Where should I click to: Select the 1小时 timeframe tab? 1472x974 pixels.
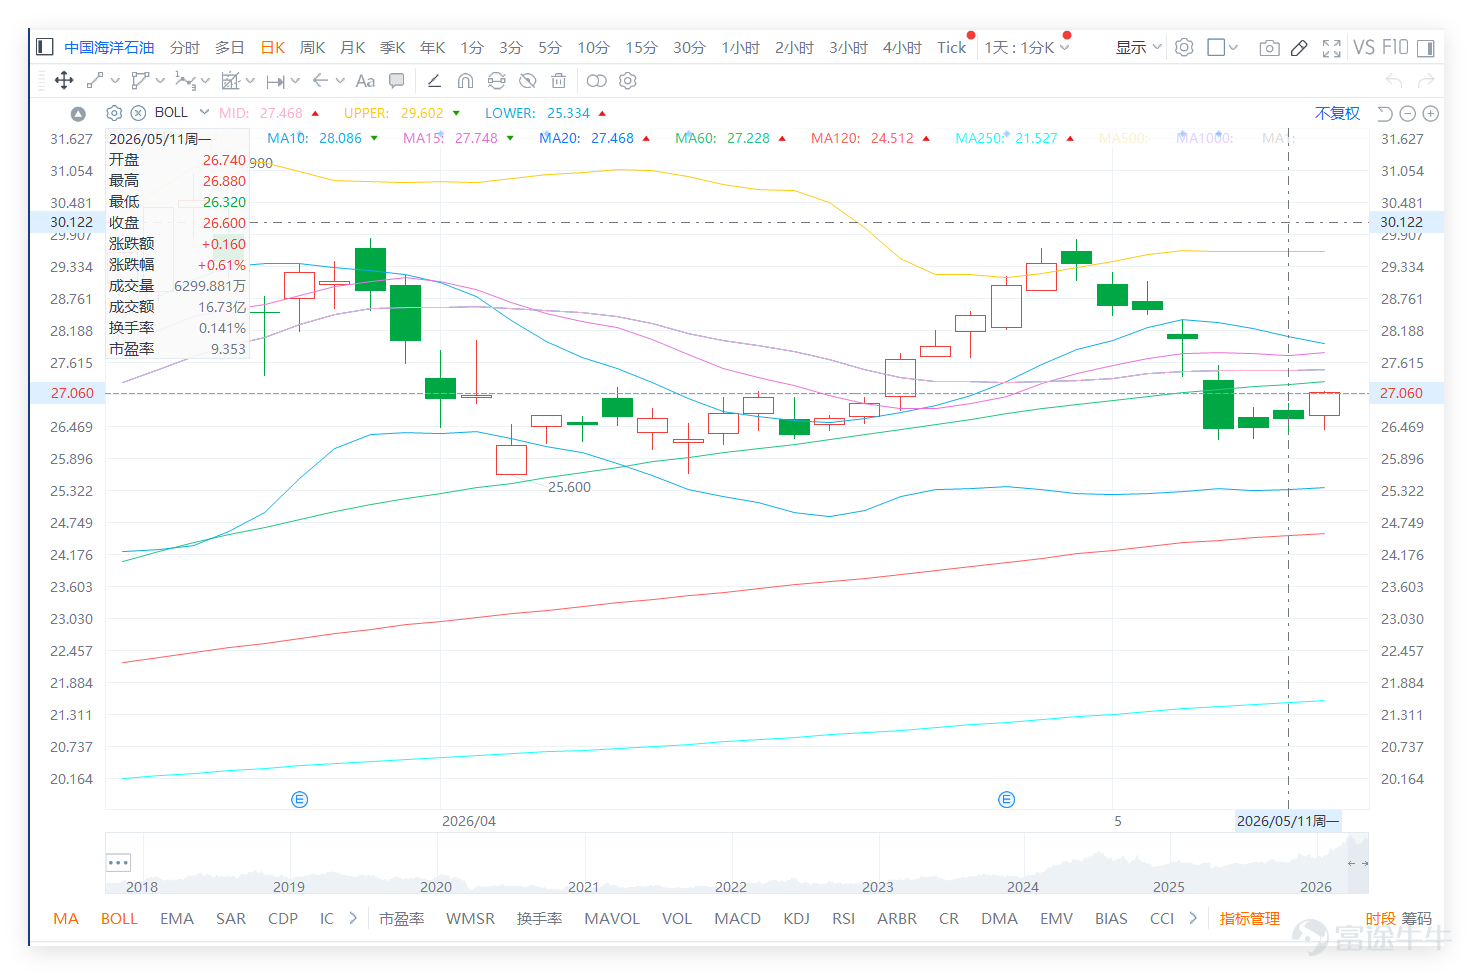pos(741,47)
